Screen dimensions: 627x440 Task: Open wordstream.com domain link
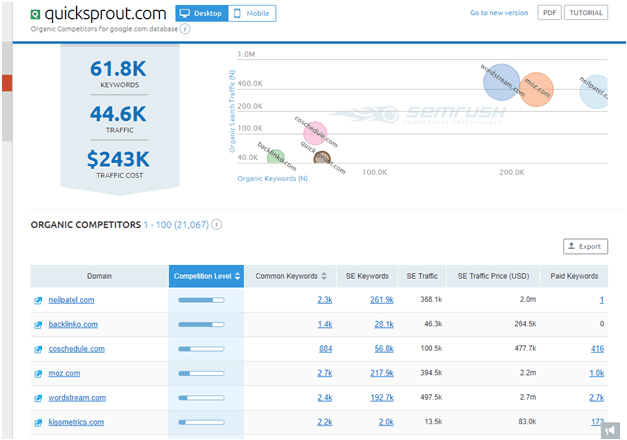tap(77, 398)
